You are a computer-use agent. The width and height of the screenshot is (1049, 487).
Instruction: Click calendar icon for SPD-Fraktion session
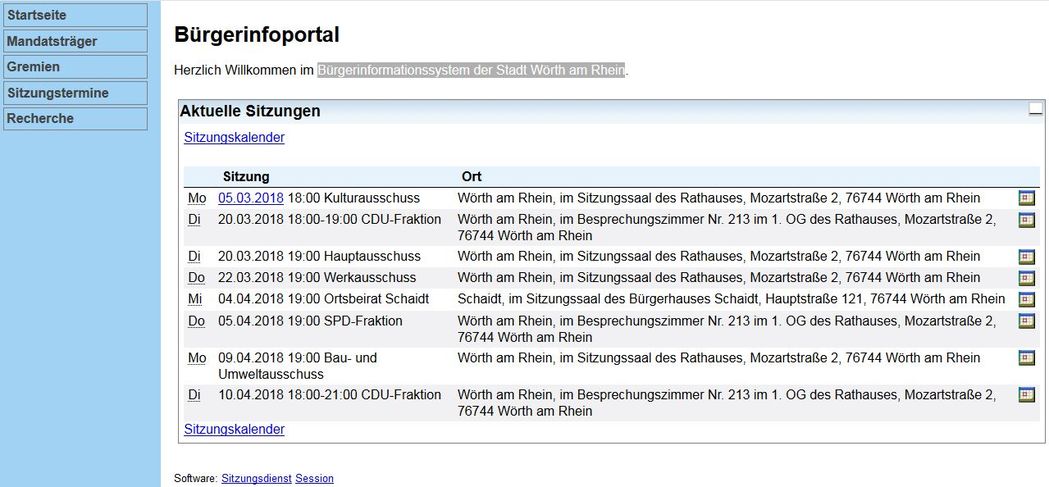point(1026,321)
